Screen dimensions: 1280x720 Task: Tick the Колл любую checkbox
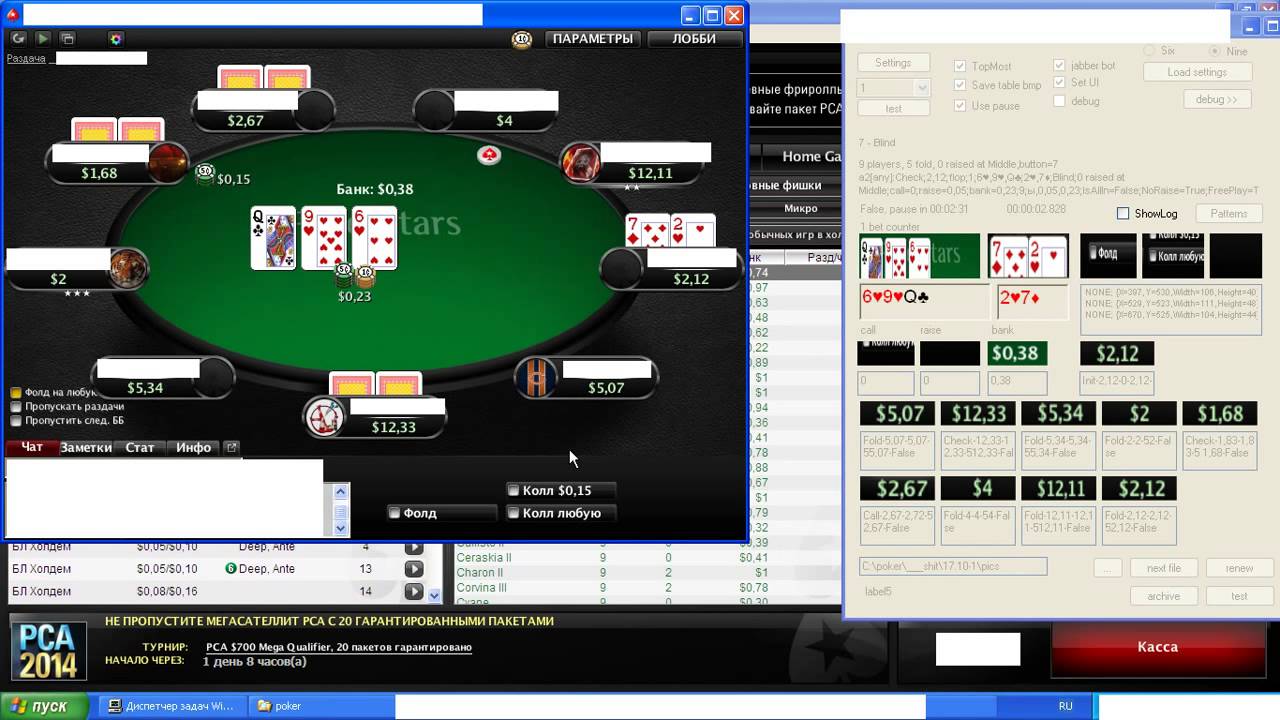coord(514,513)
